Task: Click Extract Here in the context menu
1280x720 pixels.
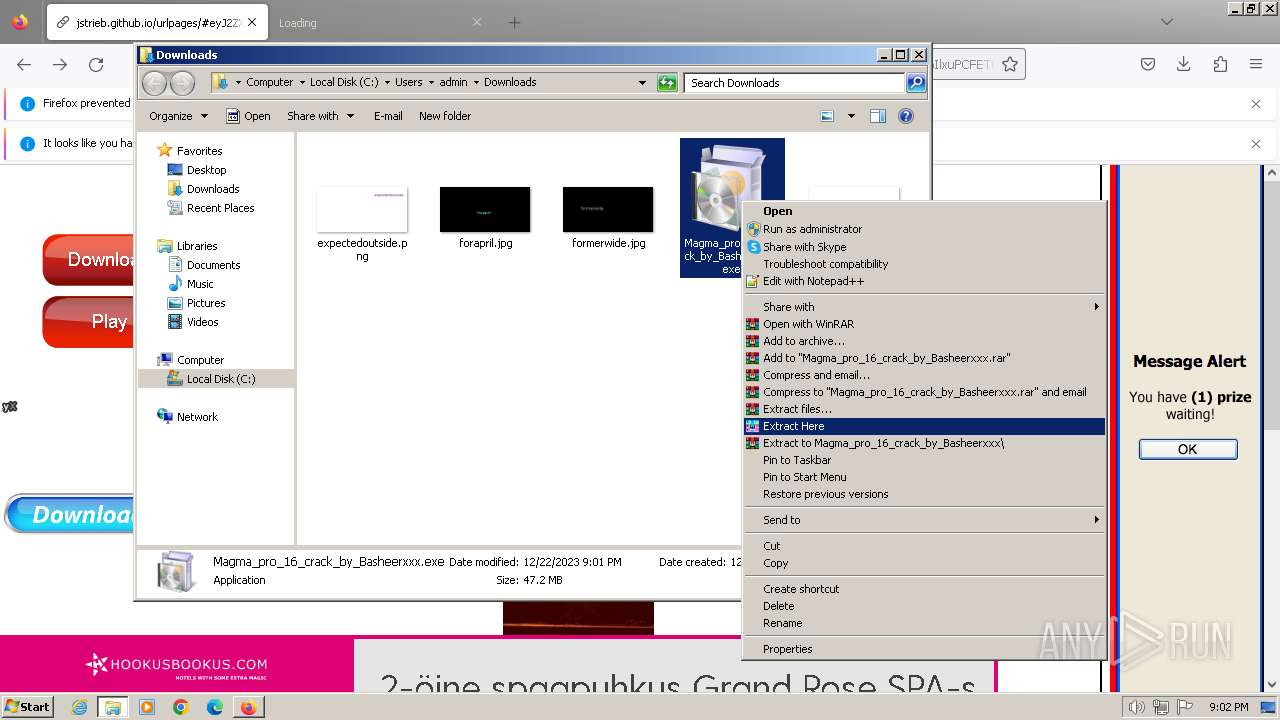Action: coord(924,426)
